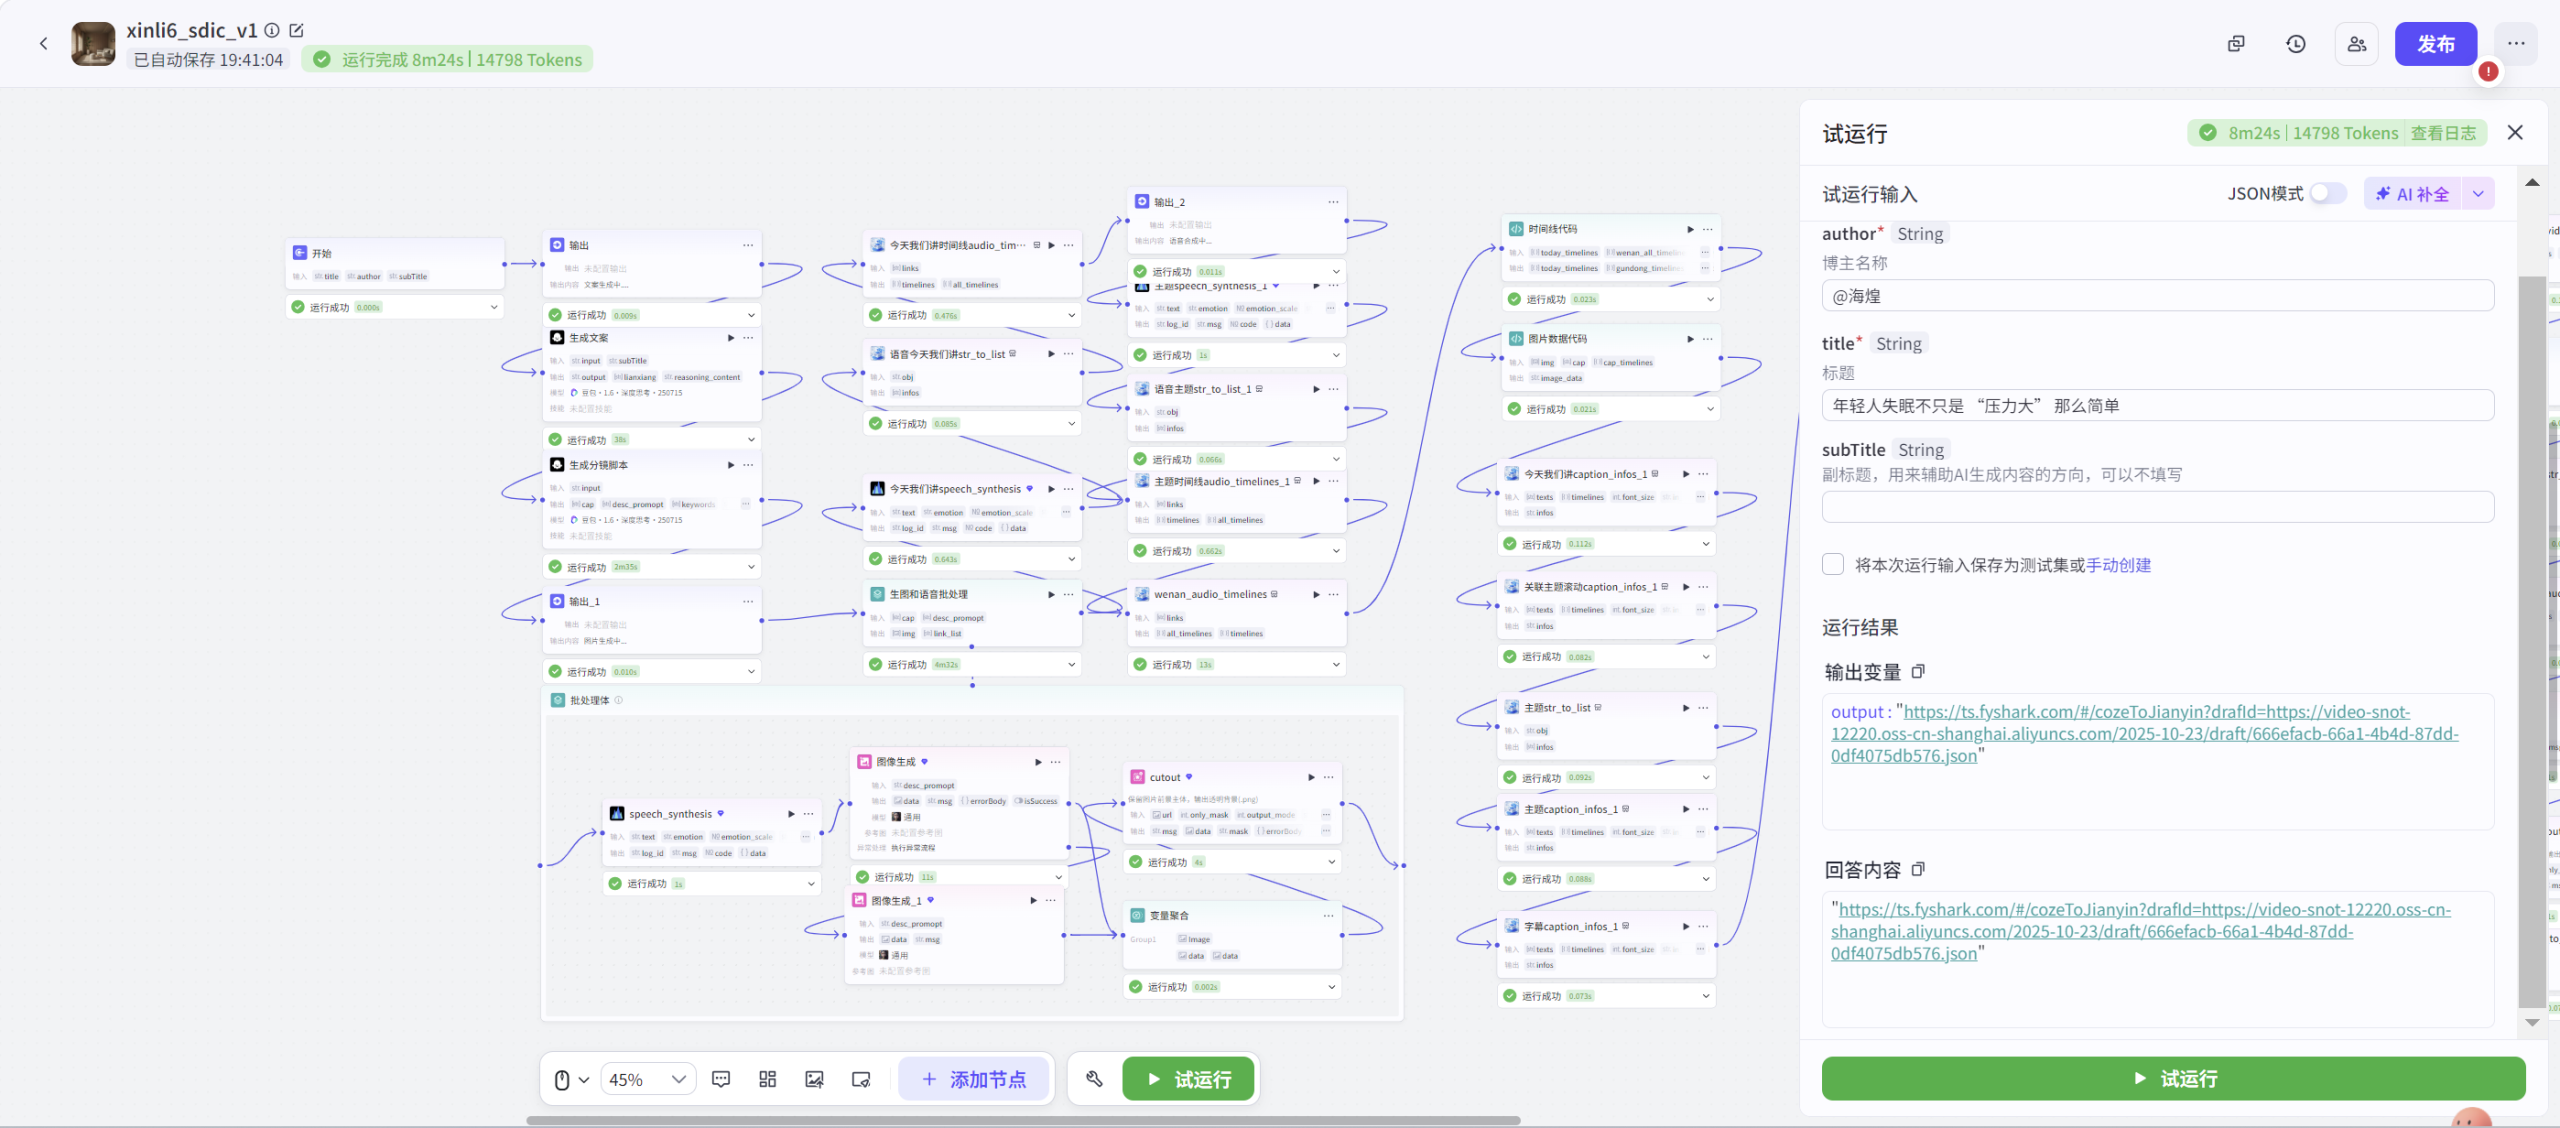Click the subTitle input field
This screenshot has height=1128, width=2560.
click(x=2157, y=507)
